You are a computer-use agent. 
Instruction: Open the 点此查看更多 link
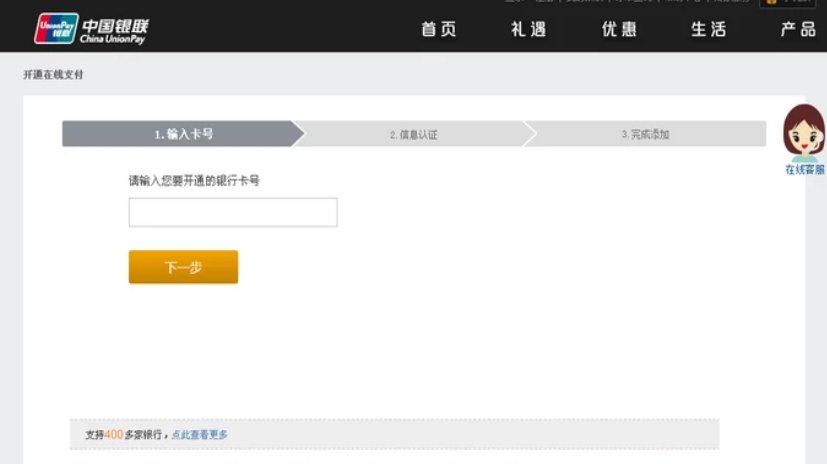point(199,434)
